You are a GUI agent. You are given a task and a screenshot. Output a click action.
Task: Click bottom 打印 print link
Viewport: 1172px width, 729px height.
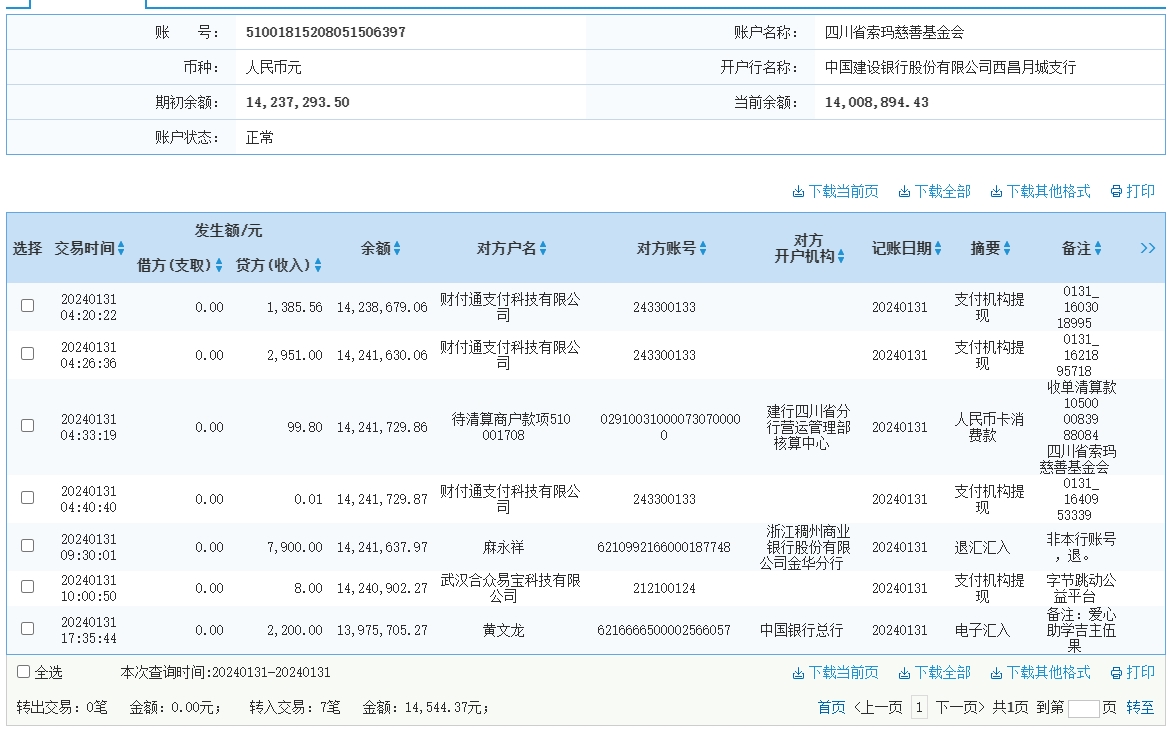[x=1132, y=673]
